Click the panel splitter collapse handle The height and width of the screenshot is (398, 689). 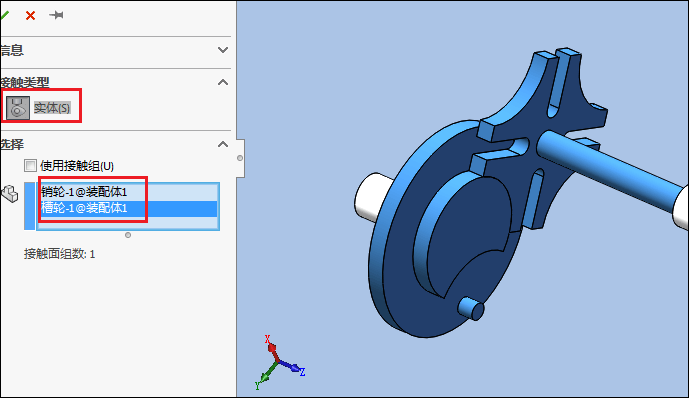(240, 158)
